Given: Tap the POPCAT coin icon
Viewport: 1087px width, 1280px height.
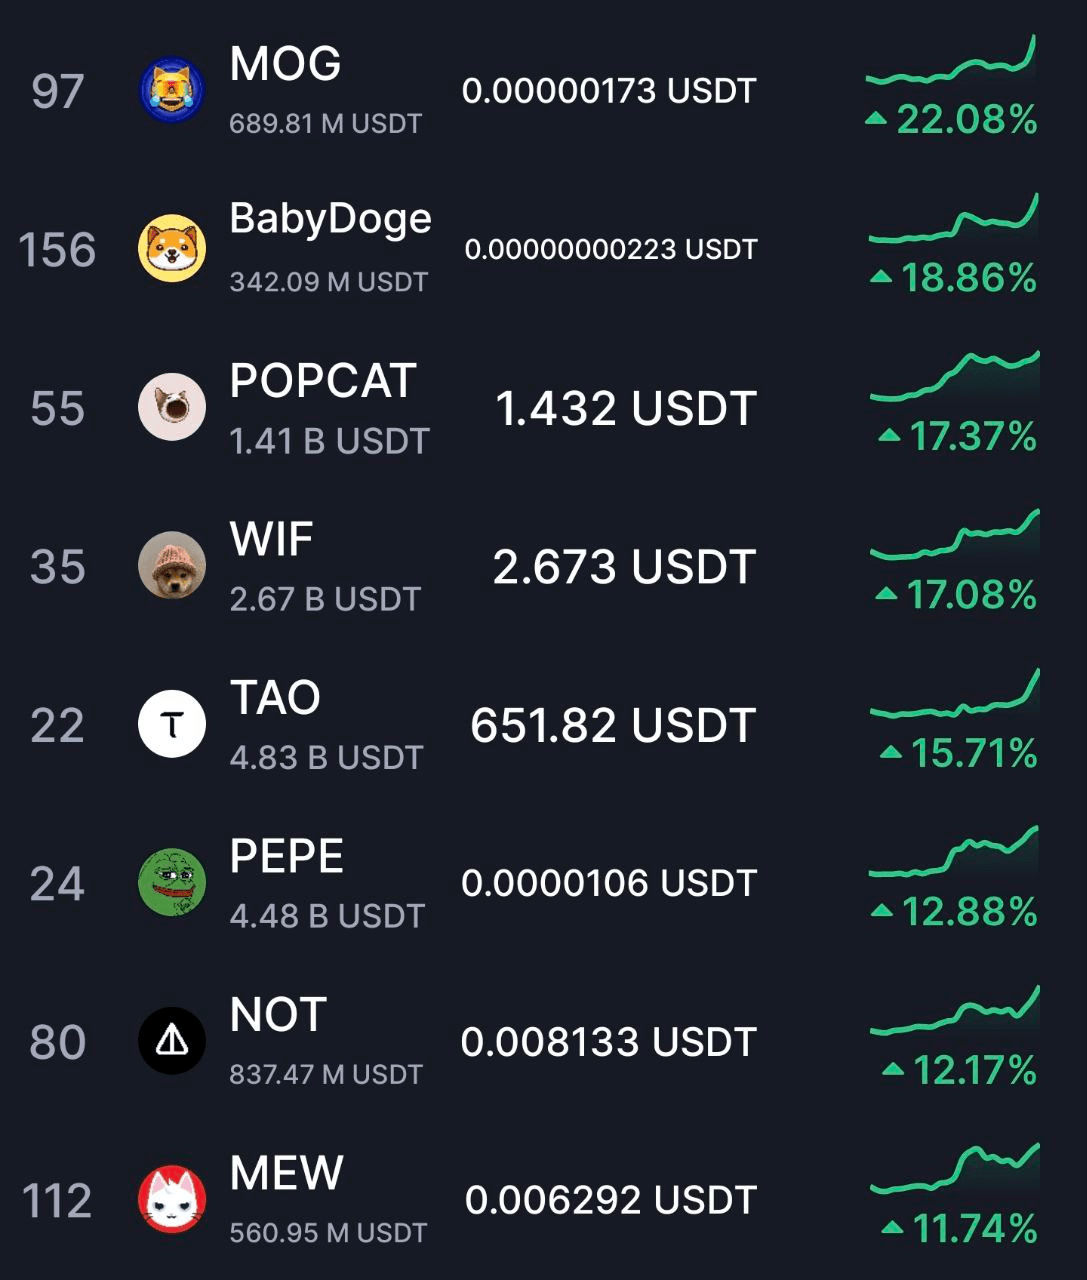Looking at the screenshot, I should click(172, 407).
